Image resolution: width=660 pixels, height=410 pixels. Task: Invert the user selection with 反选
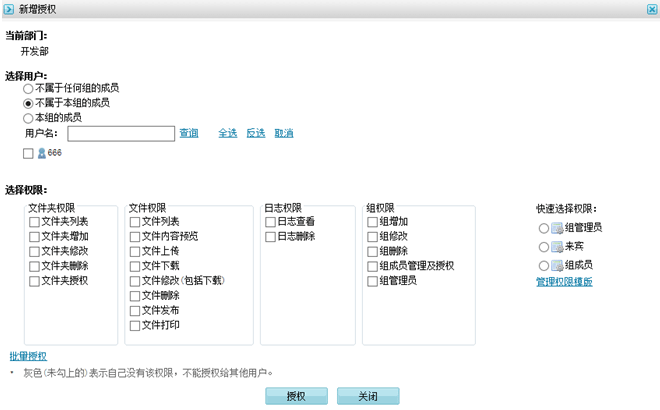coord(256,133)
